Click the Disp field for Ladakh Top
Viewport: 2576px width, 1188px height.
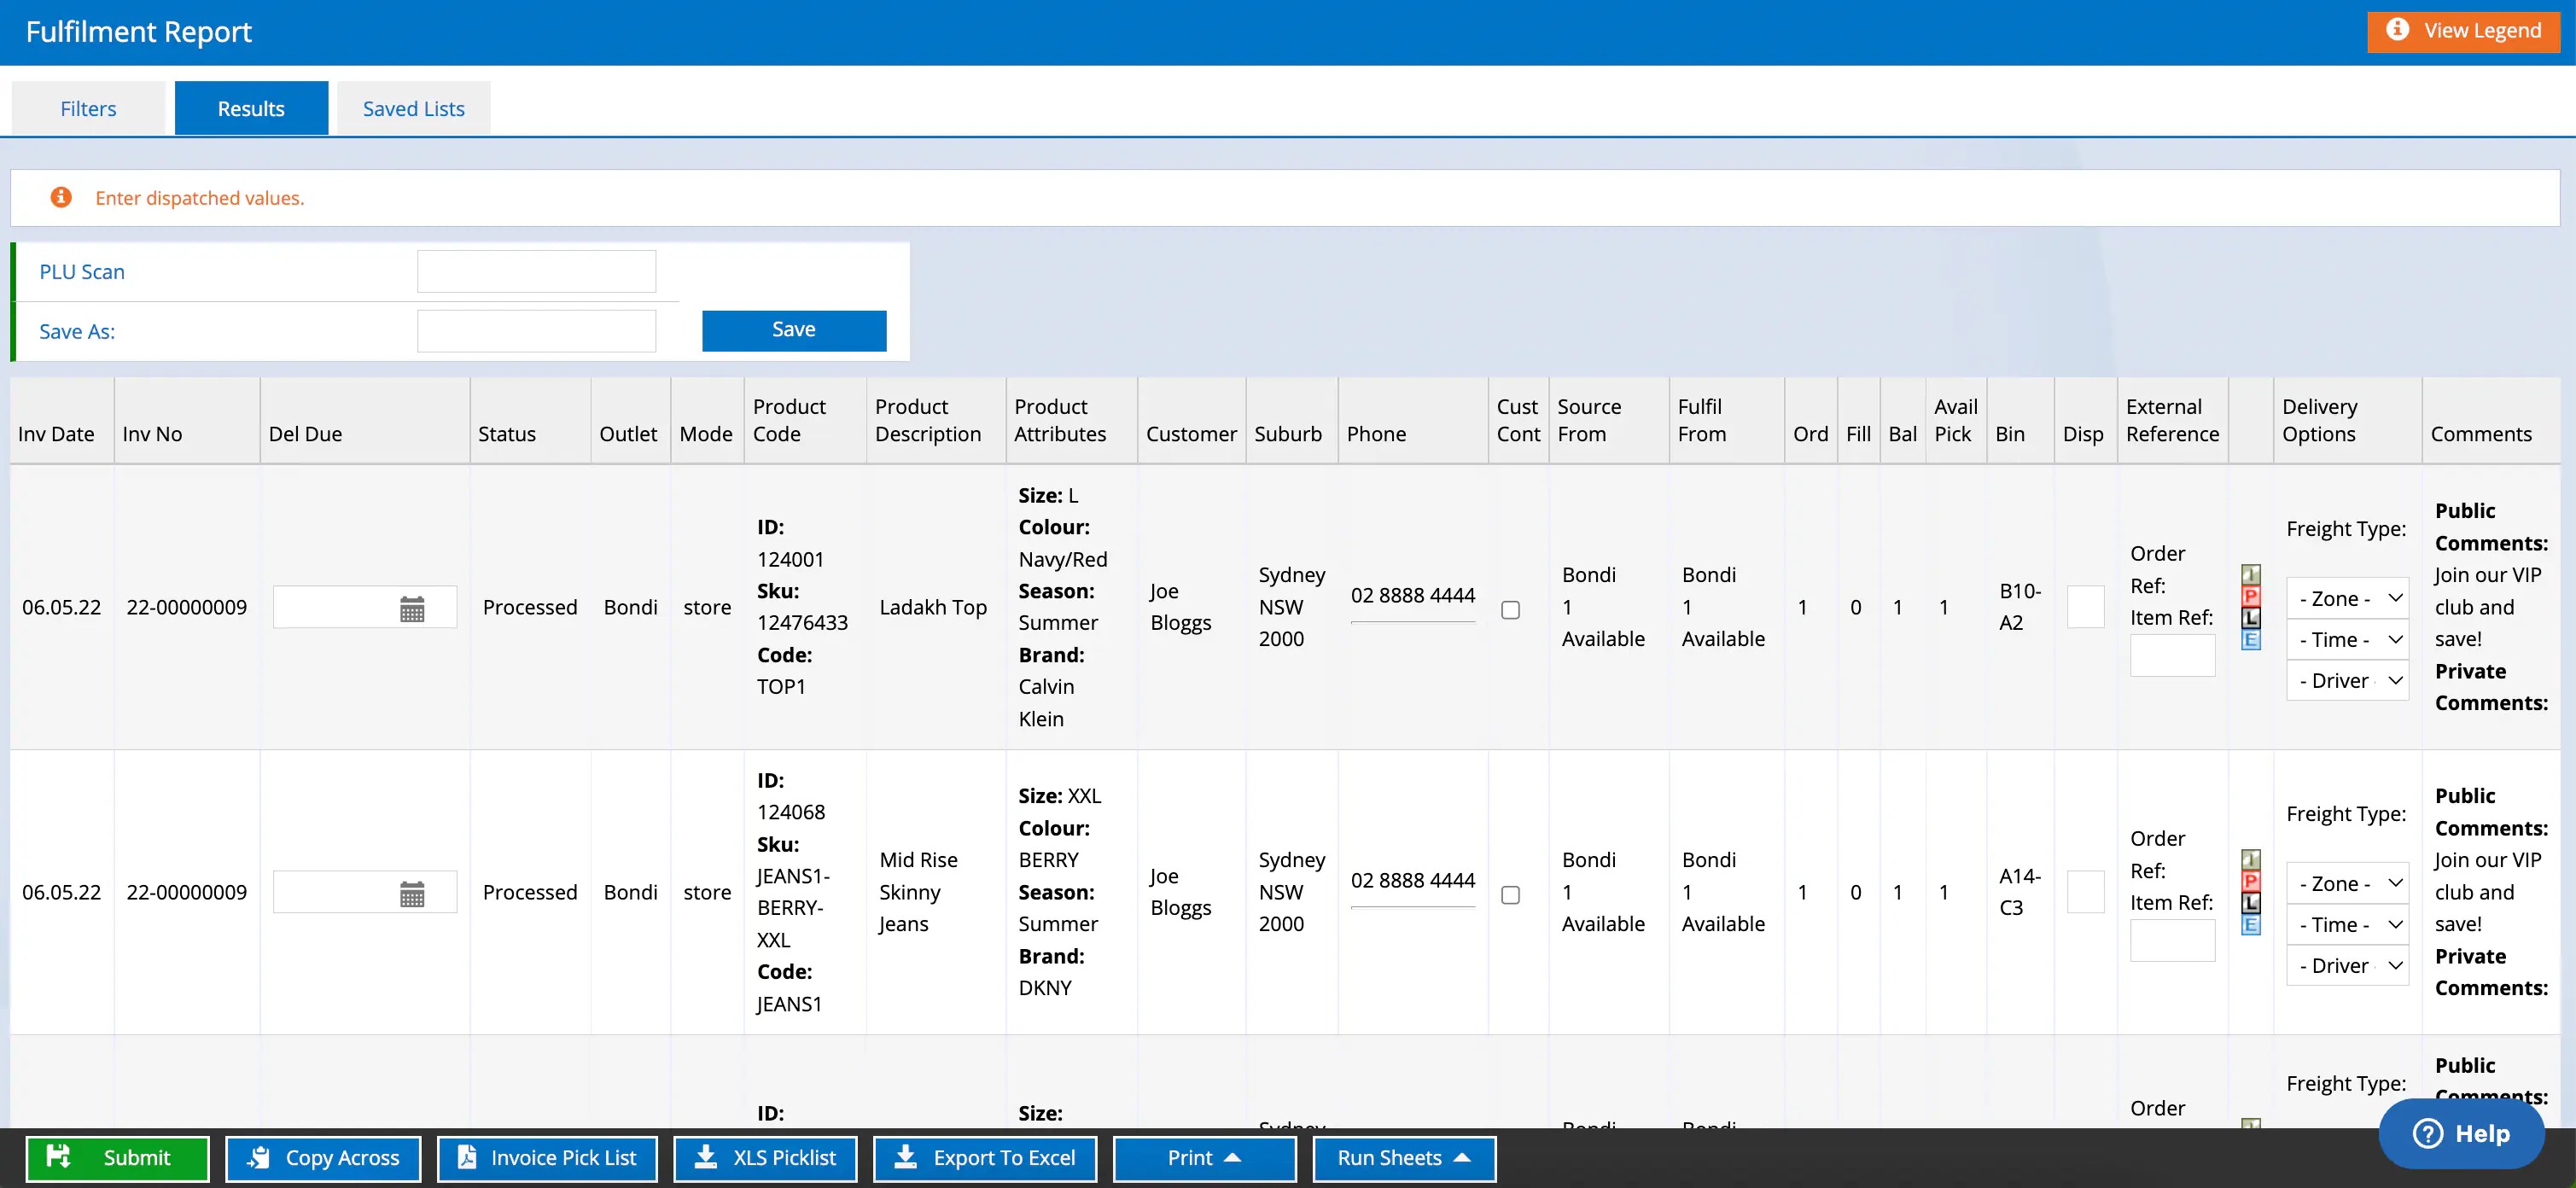coord(2085,607)
